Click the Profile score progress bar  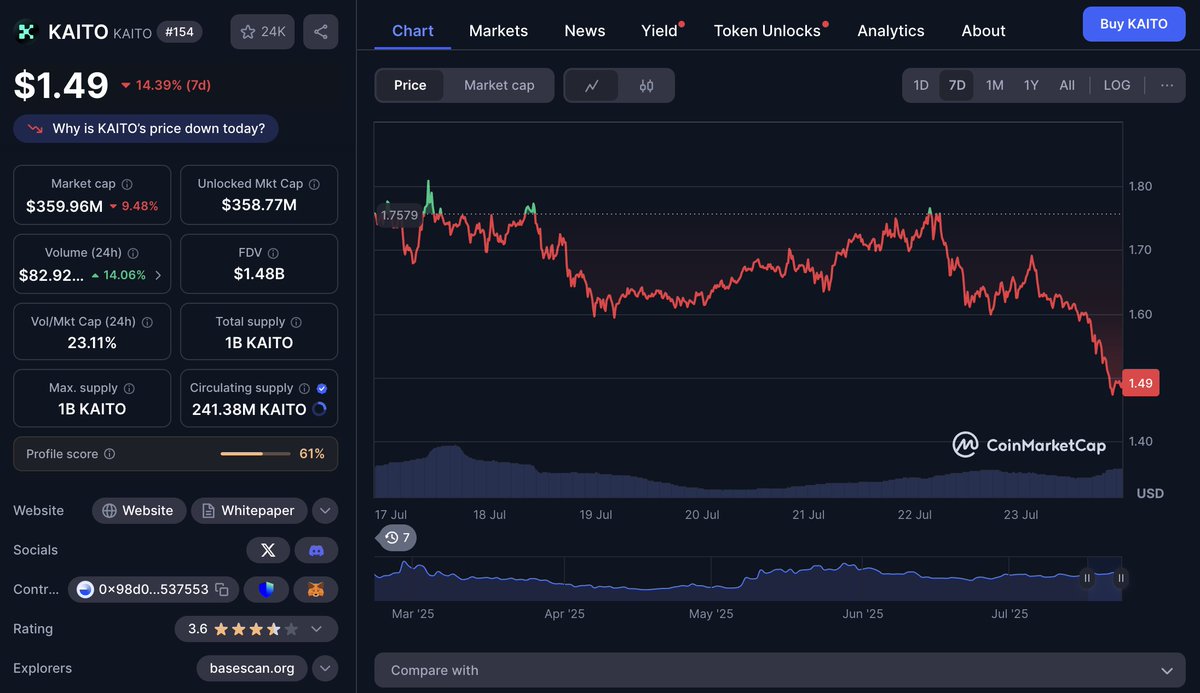pos(256,454)
